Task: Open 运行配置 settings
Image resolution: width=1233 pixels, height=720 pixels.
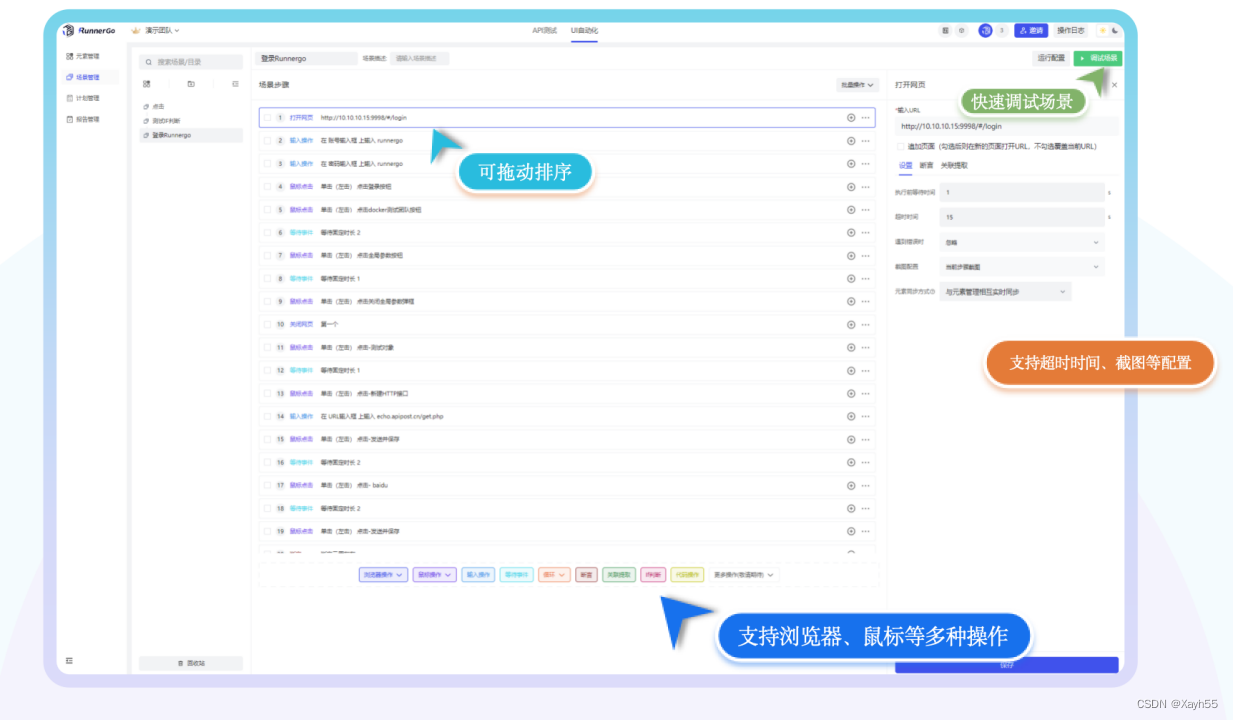Action: [x=1051, y=58]
